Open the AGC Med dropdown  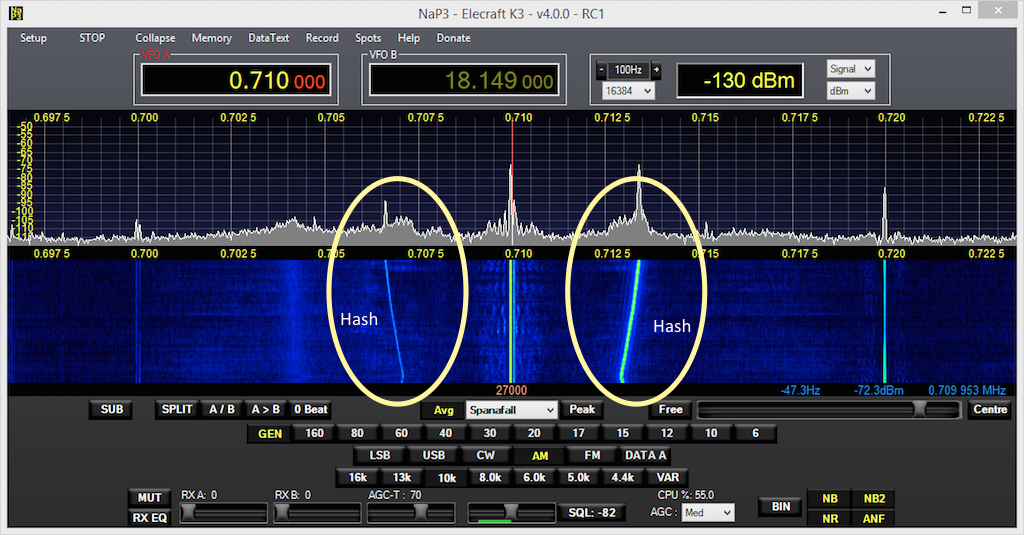tap(708, 512)
